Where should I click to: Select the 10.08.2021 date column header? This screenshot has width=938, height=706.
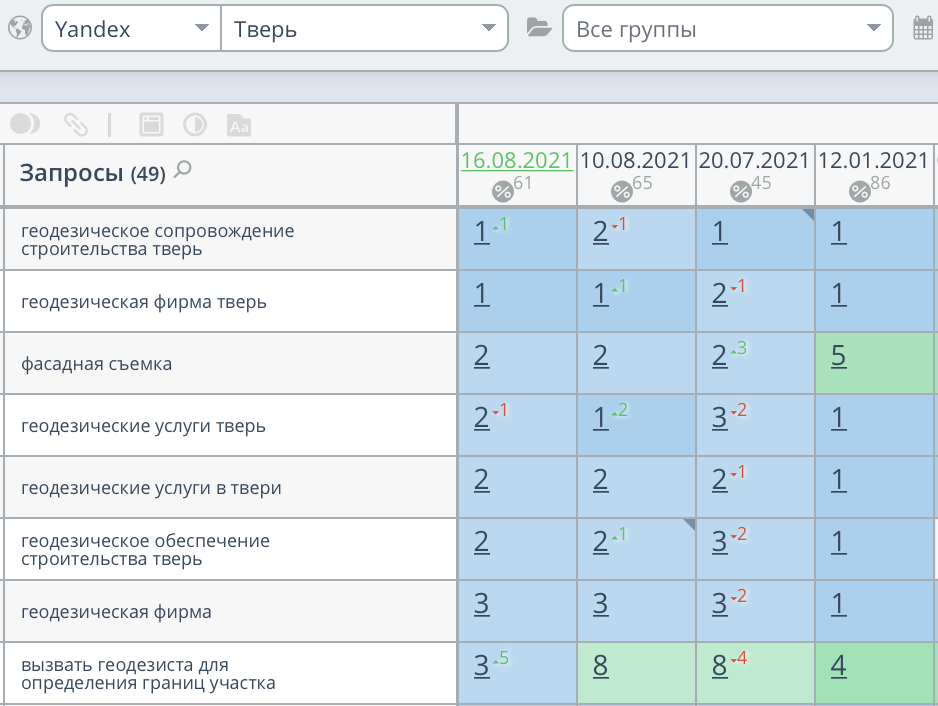coord(635,160)
